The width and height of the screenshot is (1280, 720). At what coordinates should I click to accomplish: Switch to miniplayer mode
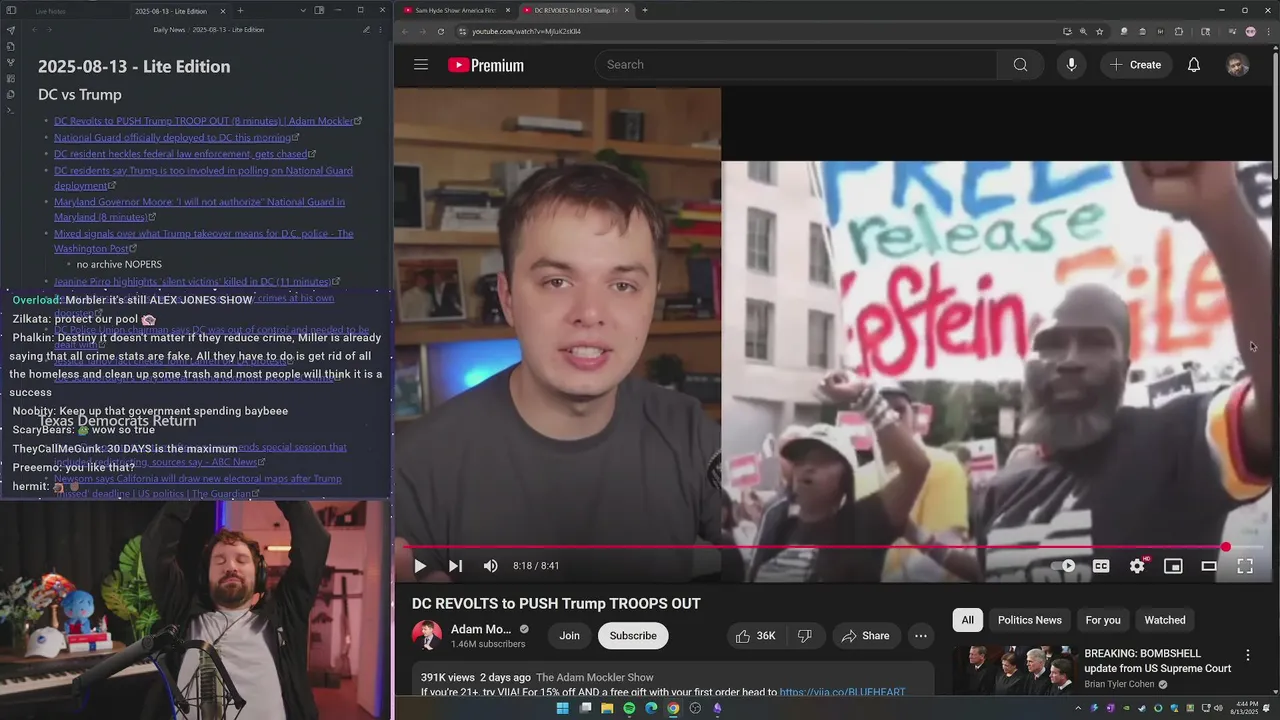(1173, 566)
